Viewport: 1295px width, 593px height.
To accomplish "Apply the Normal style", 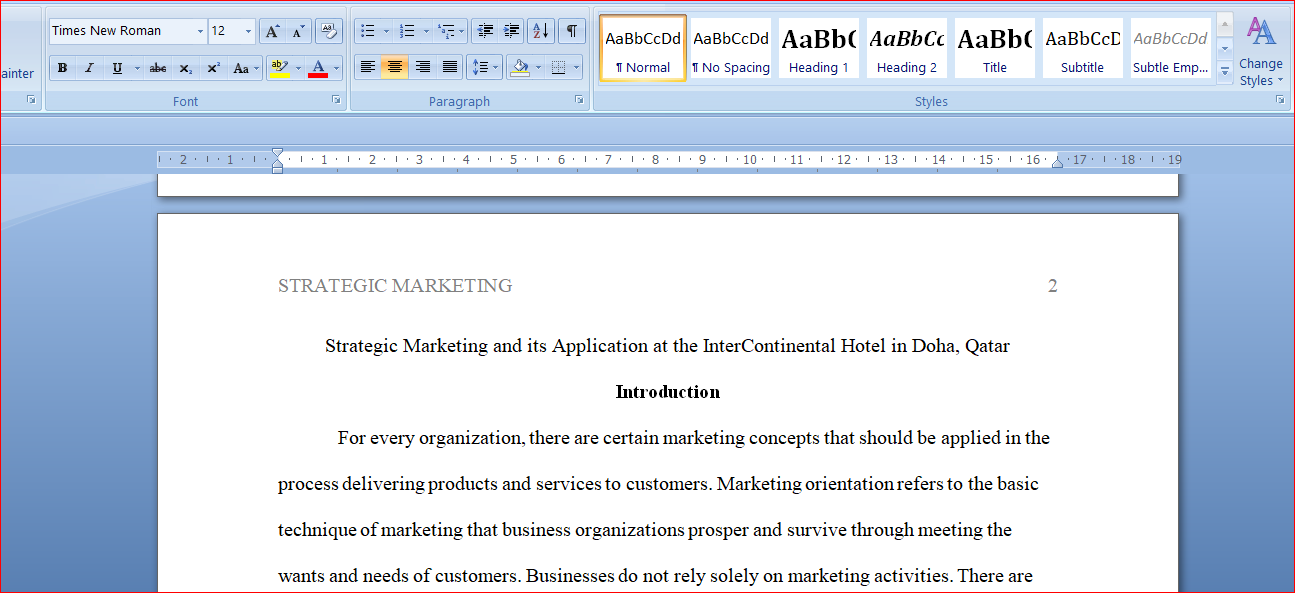I will [643, 48].
